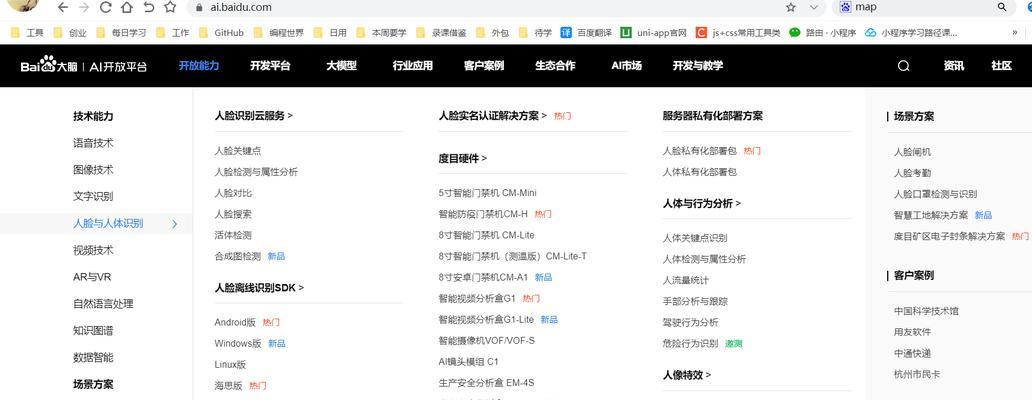Open 智能视频分析盒G1-Lite link
Image resolution: width=1032 pixels, height=400 pixels.
tap(486, 320)
